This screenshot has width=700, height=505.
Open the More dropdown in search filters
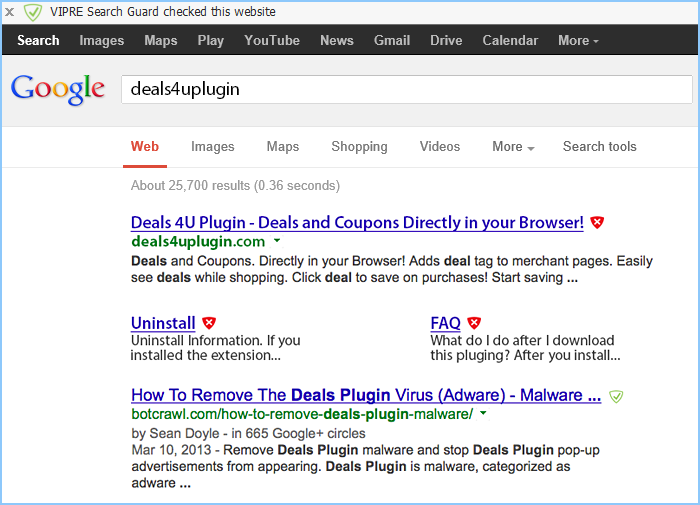[x=513, y=147]
